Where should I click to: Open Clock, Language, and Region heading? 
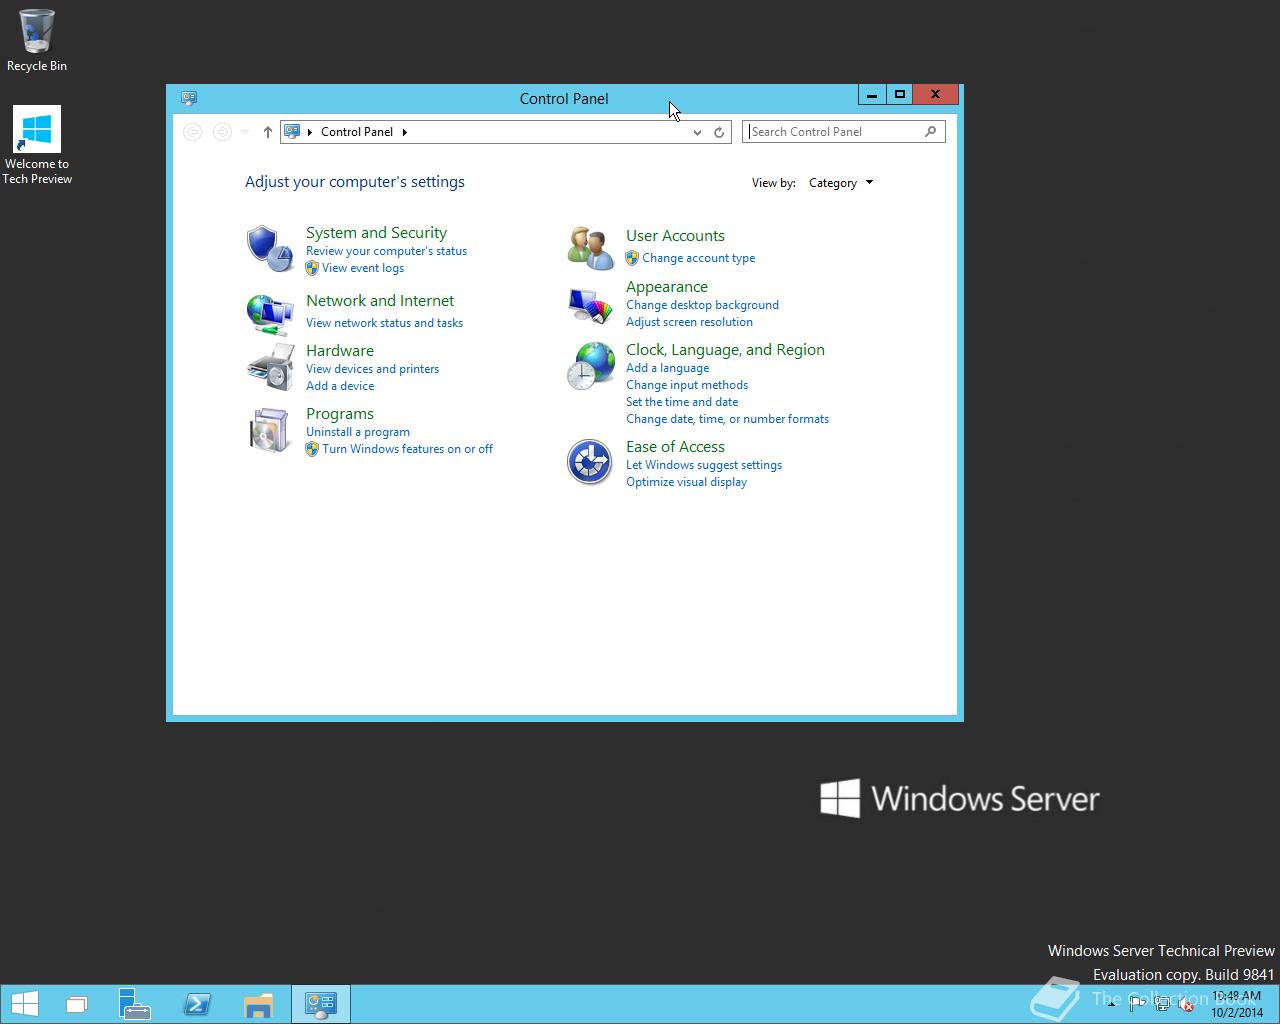725,350
